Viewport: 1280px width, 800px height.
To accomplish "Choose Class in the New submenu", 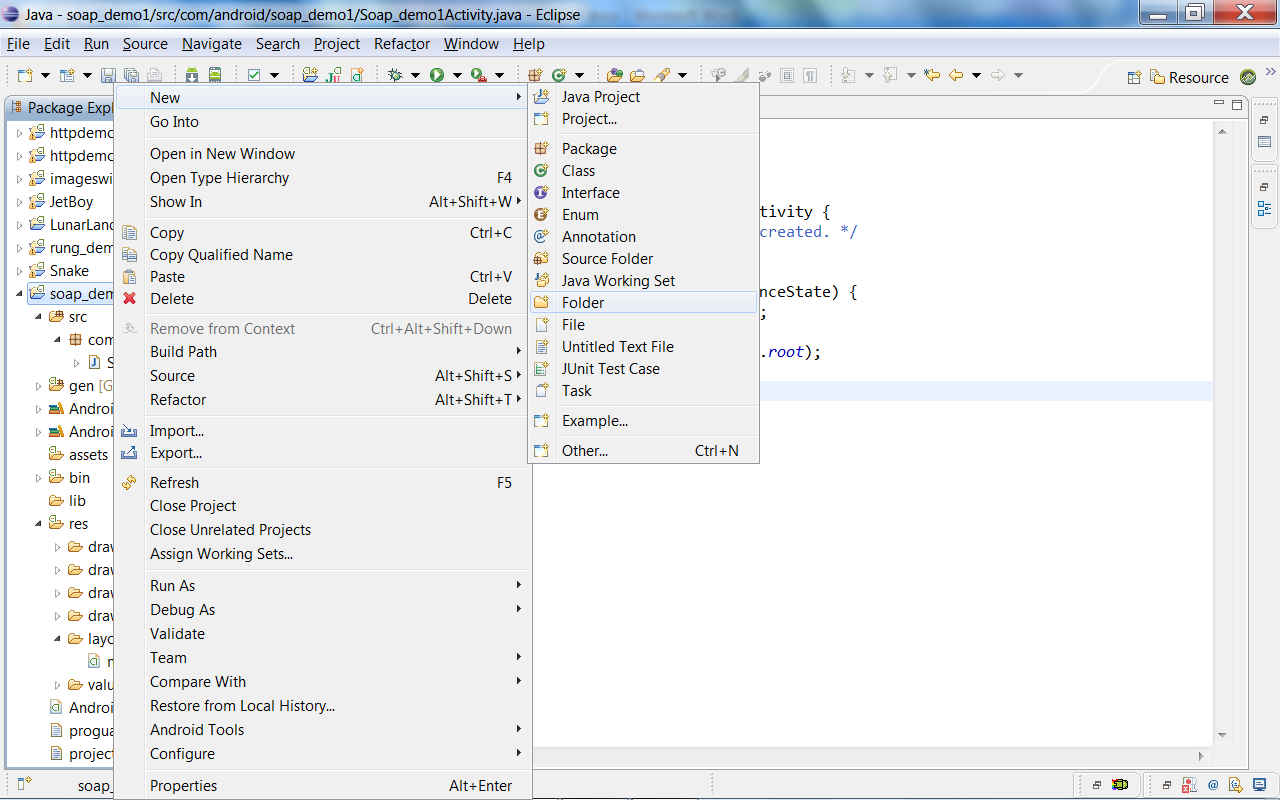I will click(644, 171).
